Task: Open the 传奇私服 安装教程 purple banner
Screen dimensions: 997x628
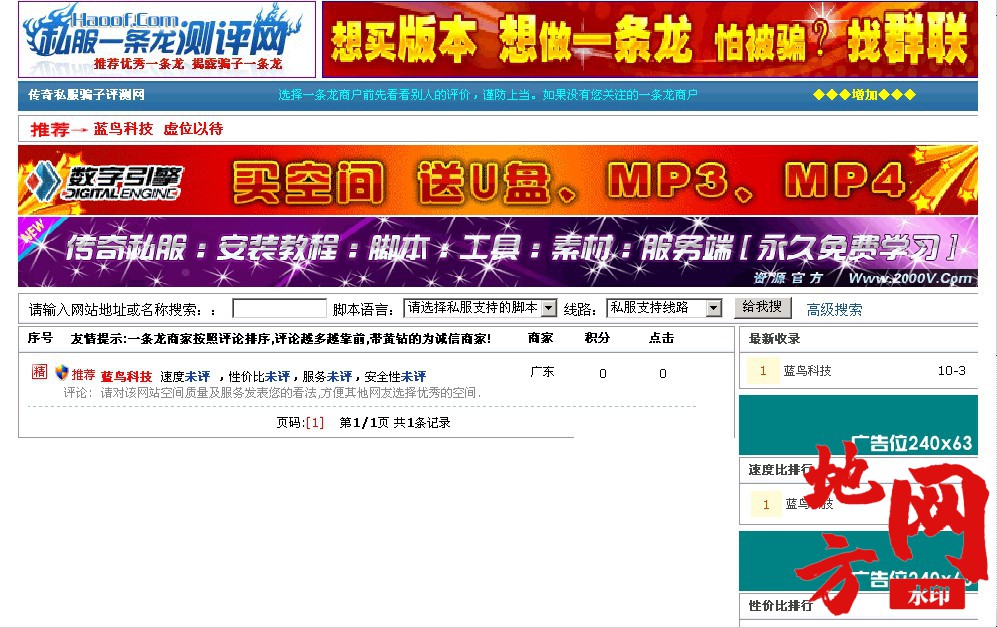Action: coord(498,252)
